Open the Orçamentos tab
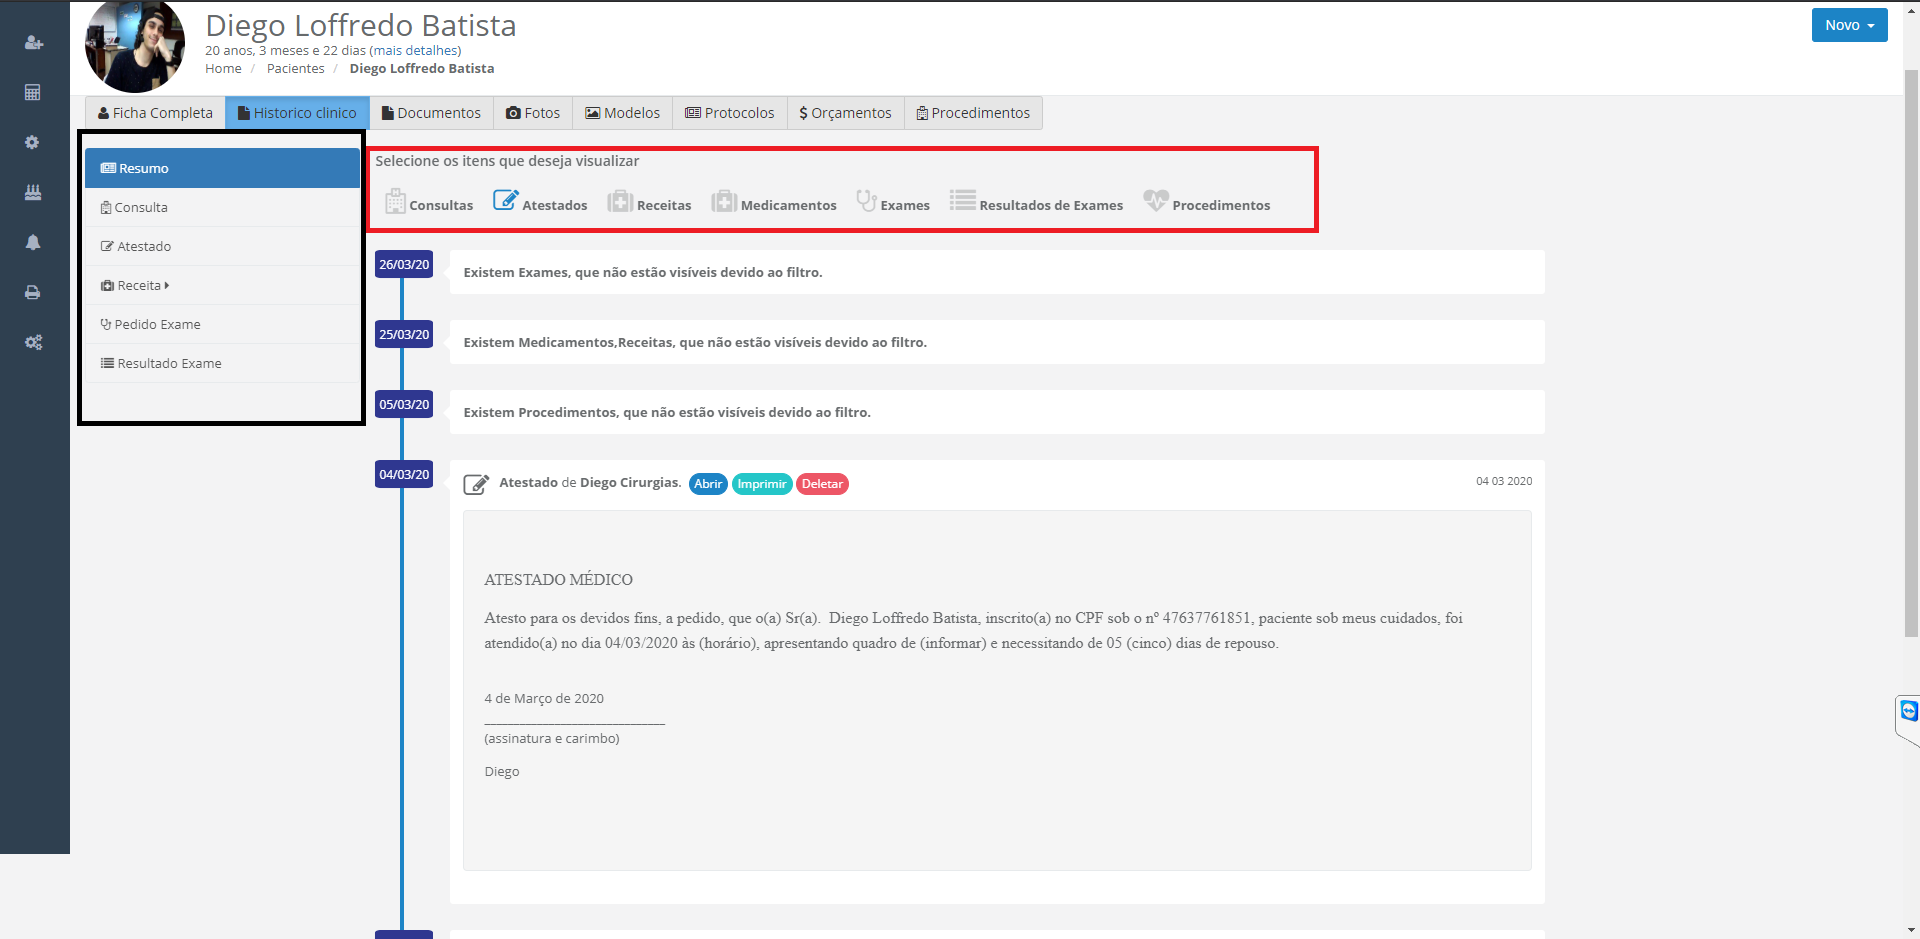Screen dimensions: 1920x939 click(x=845, y=113)
